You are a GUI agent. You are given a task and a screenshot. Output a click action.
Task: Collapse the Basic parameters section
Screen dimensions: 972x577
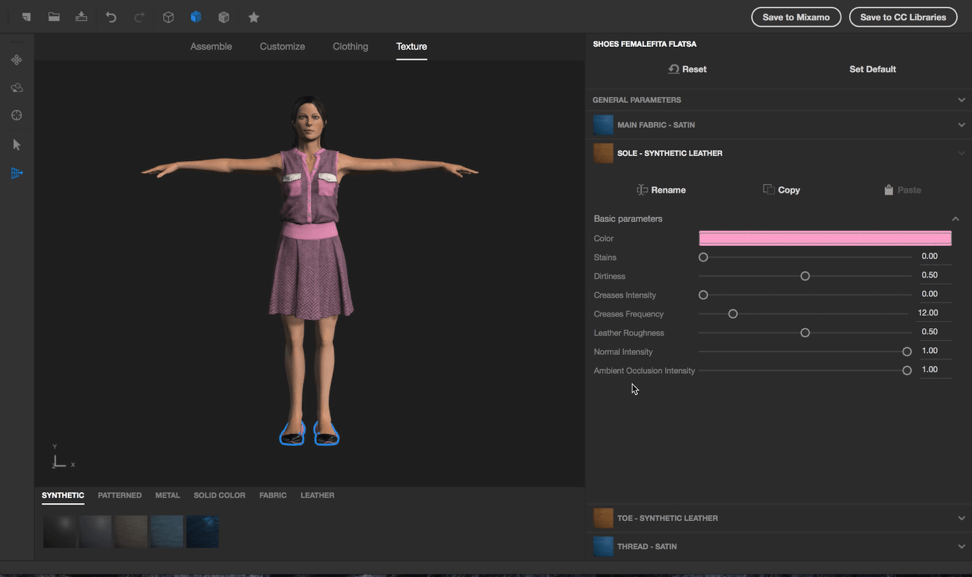click(955, 219)
